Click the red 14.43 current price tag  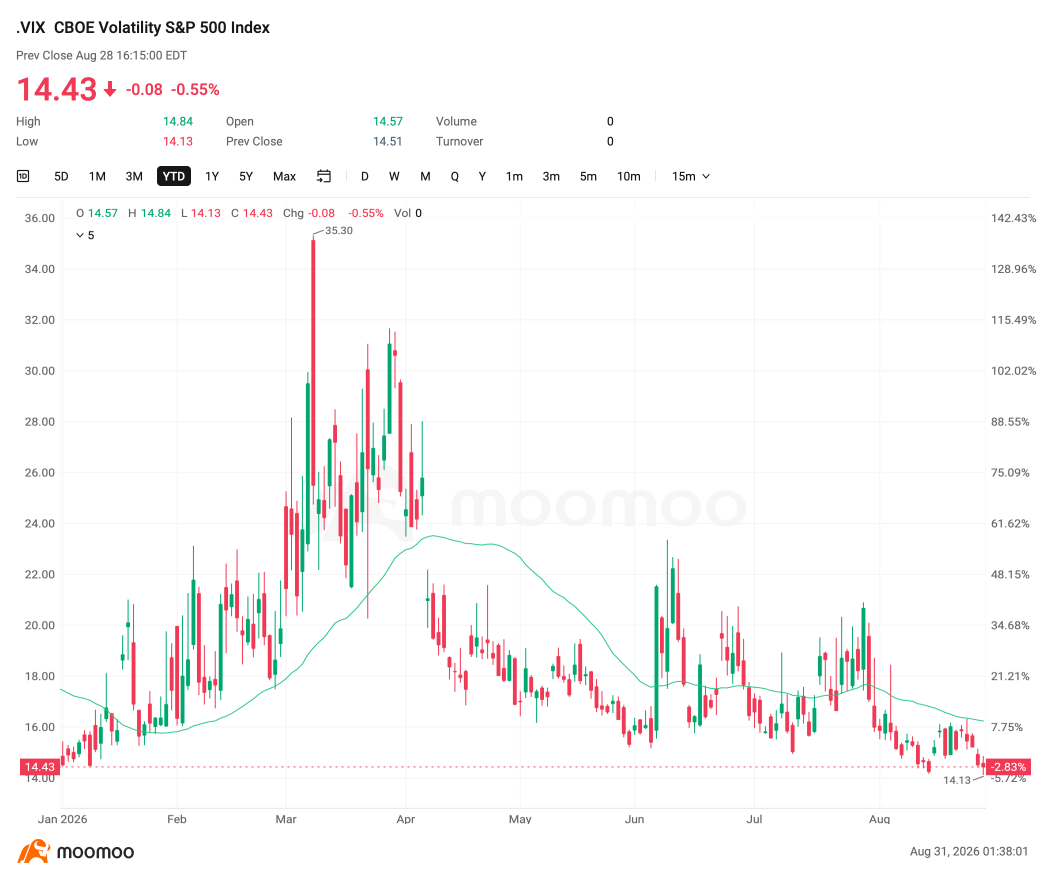click(39, 767)
